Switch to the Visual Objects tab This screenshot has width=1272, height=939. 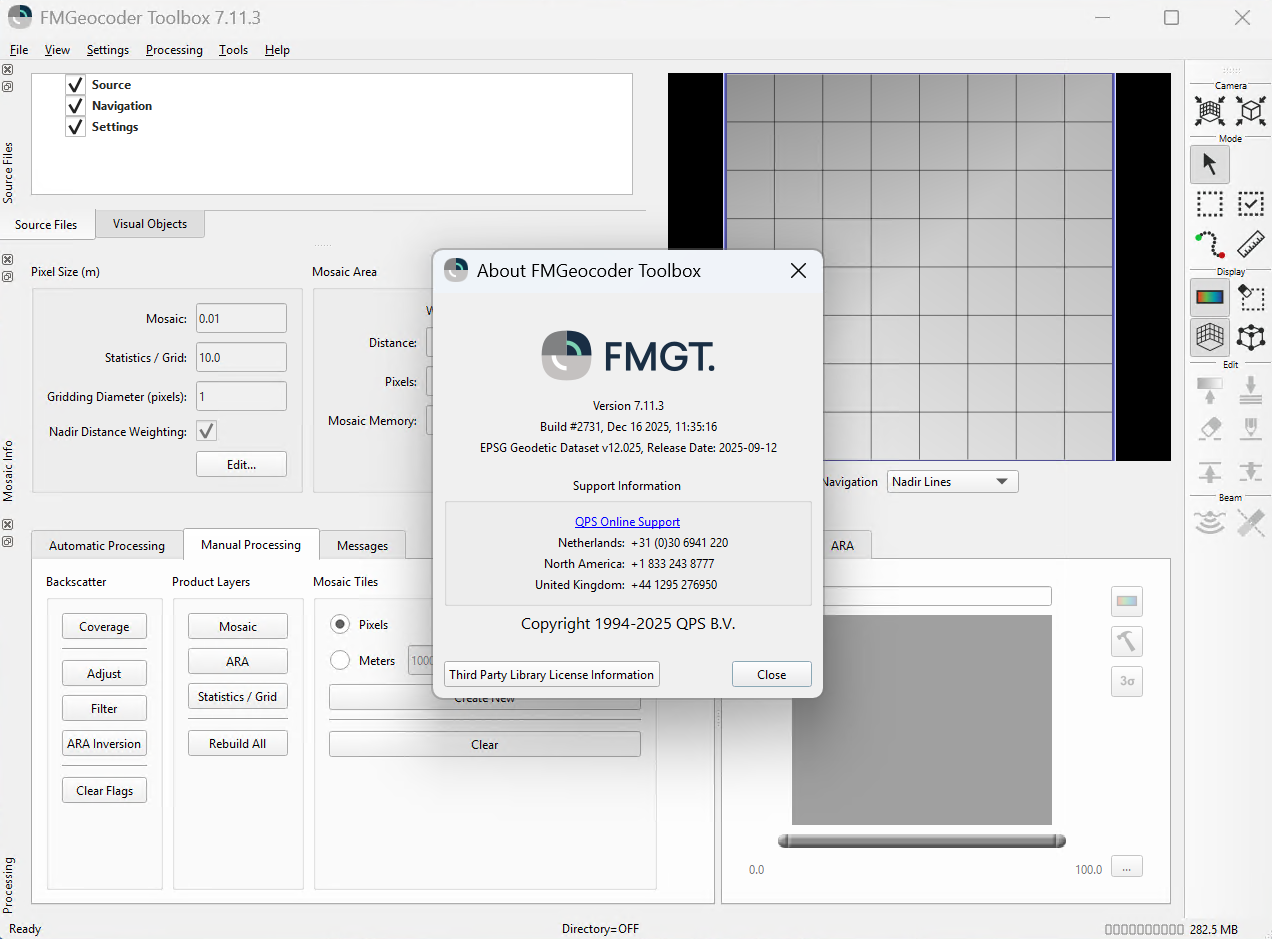(150, 224)
